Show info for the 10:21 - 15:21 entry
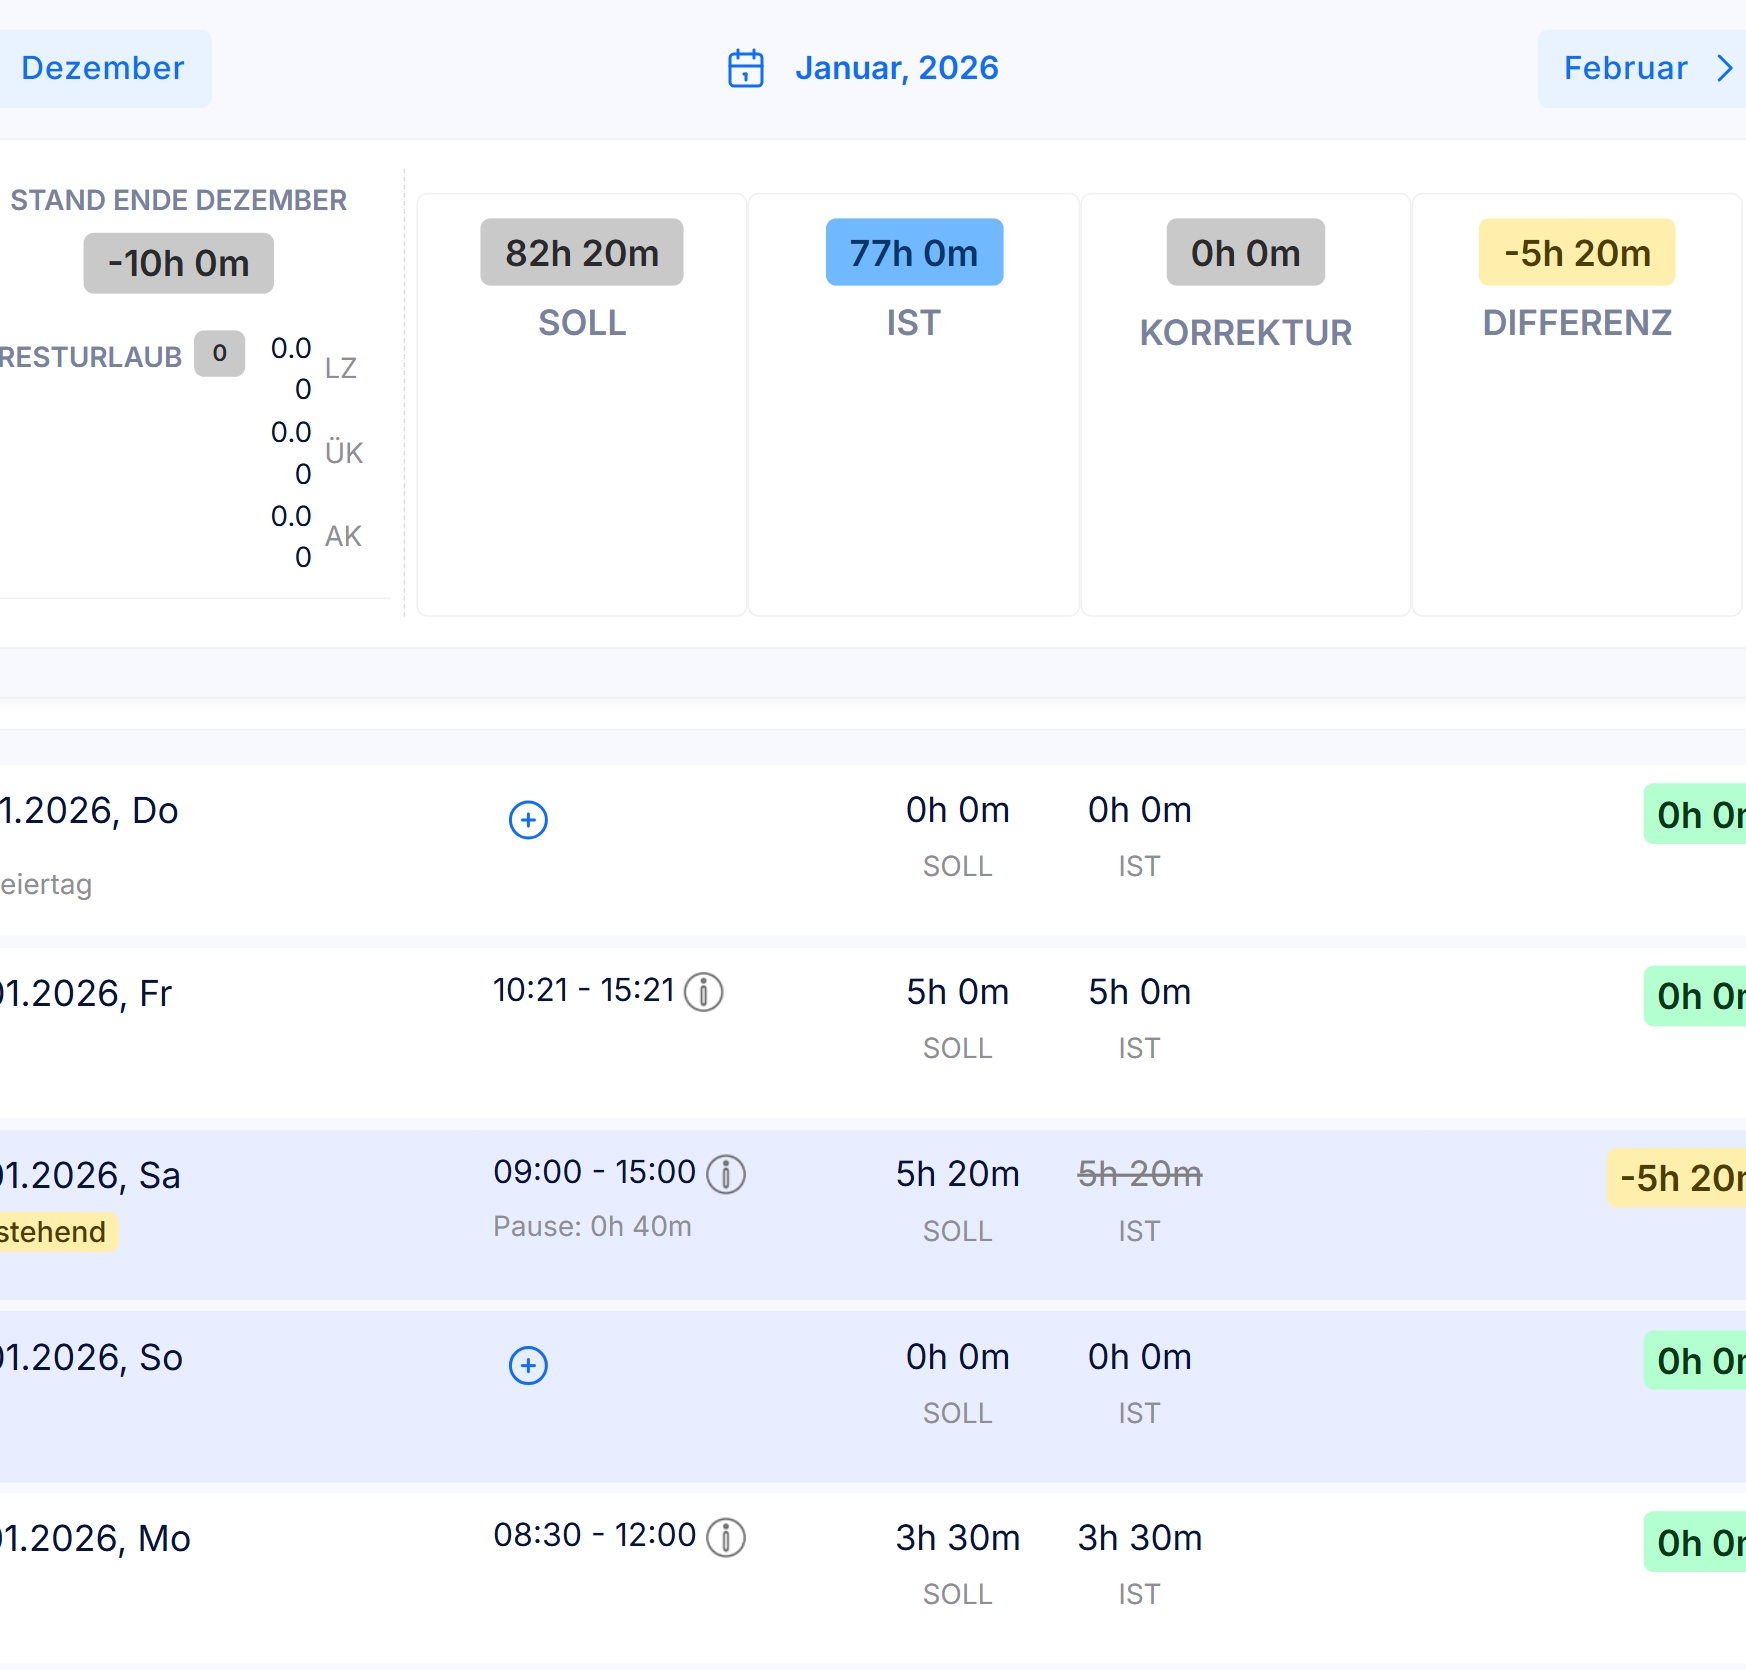 tap(704, 992)
